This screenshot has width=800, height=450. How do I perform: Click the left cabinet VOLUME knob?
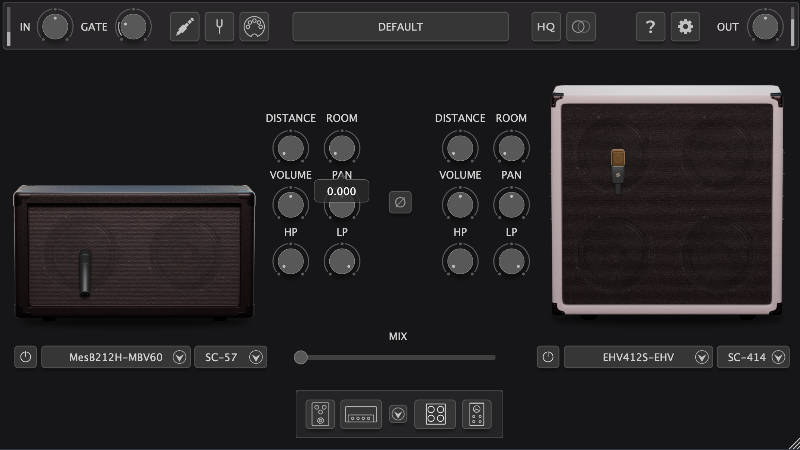pos(291,205)
